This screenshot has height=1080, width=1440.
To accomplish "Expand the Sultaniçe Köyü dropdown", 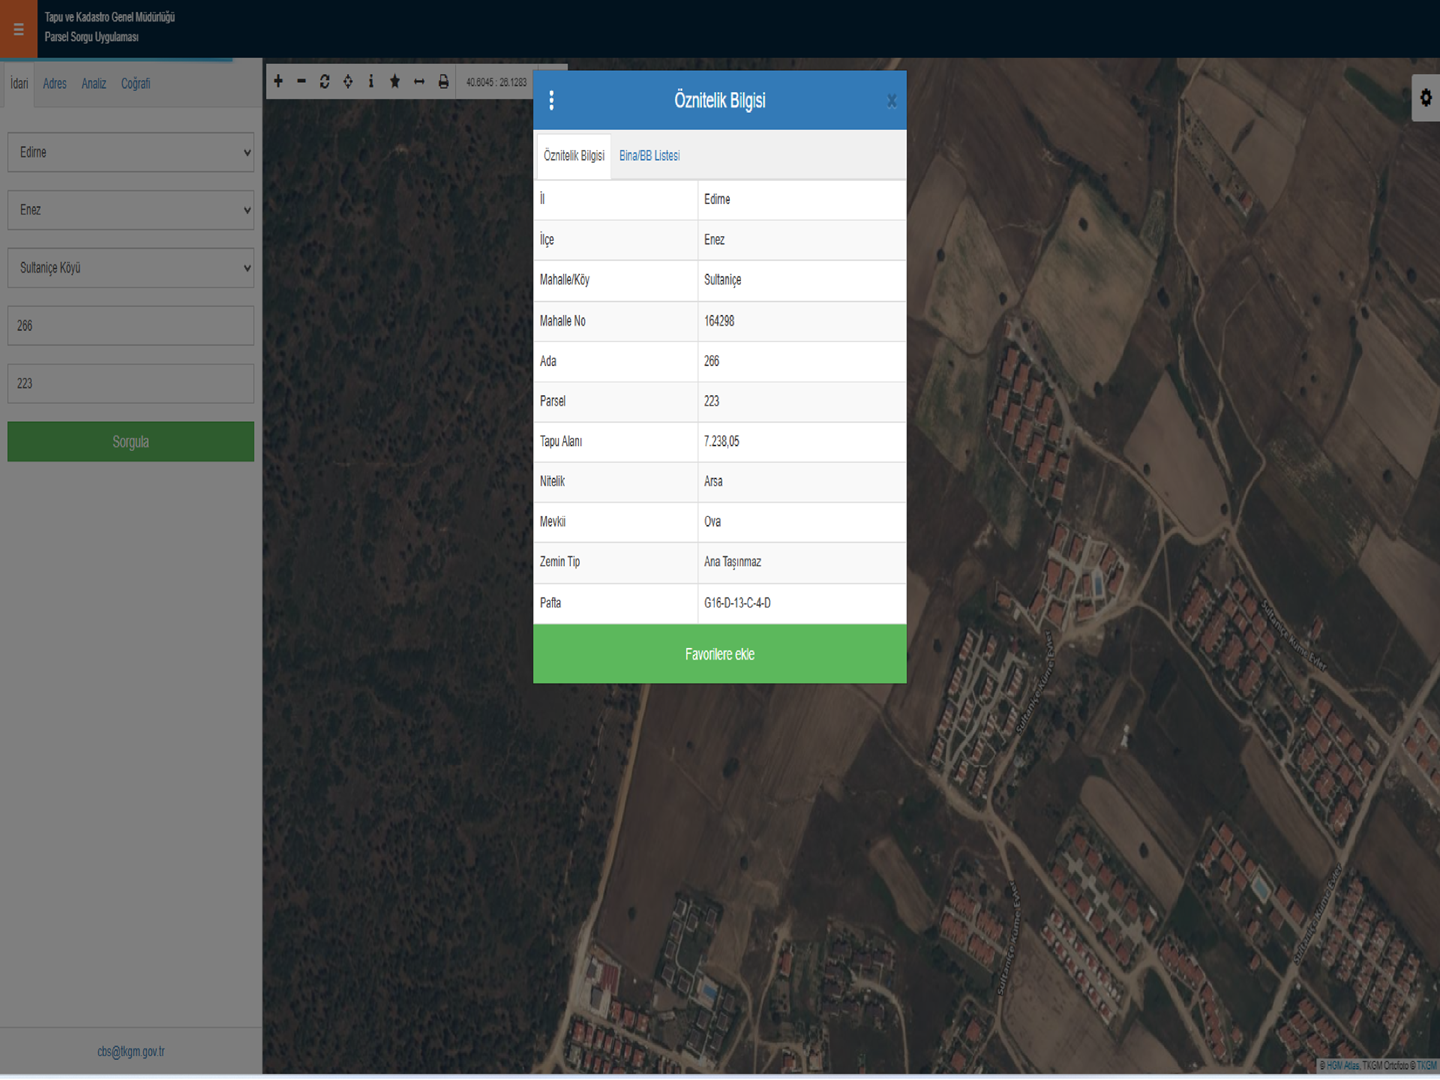I will pos(131,268).
